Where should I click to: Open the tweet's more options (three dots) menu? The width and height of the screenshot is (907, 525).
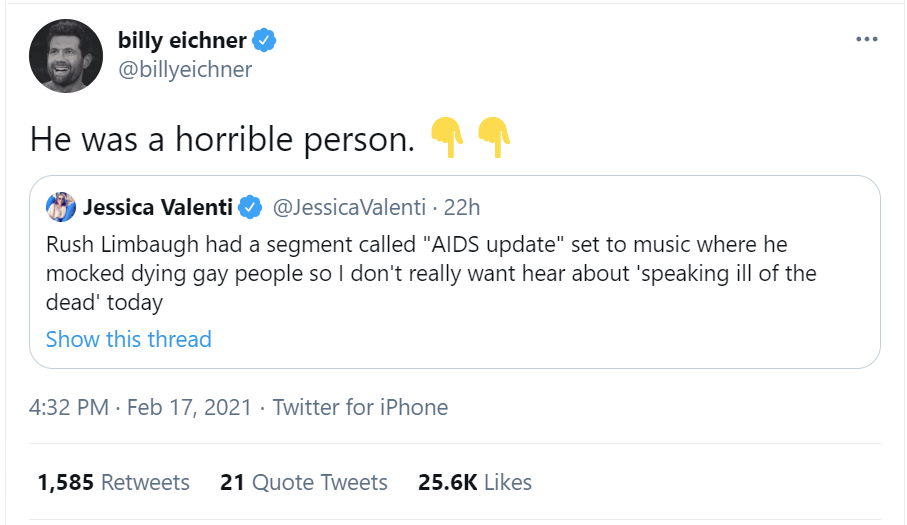click(867, 40)
